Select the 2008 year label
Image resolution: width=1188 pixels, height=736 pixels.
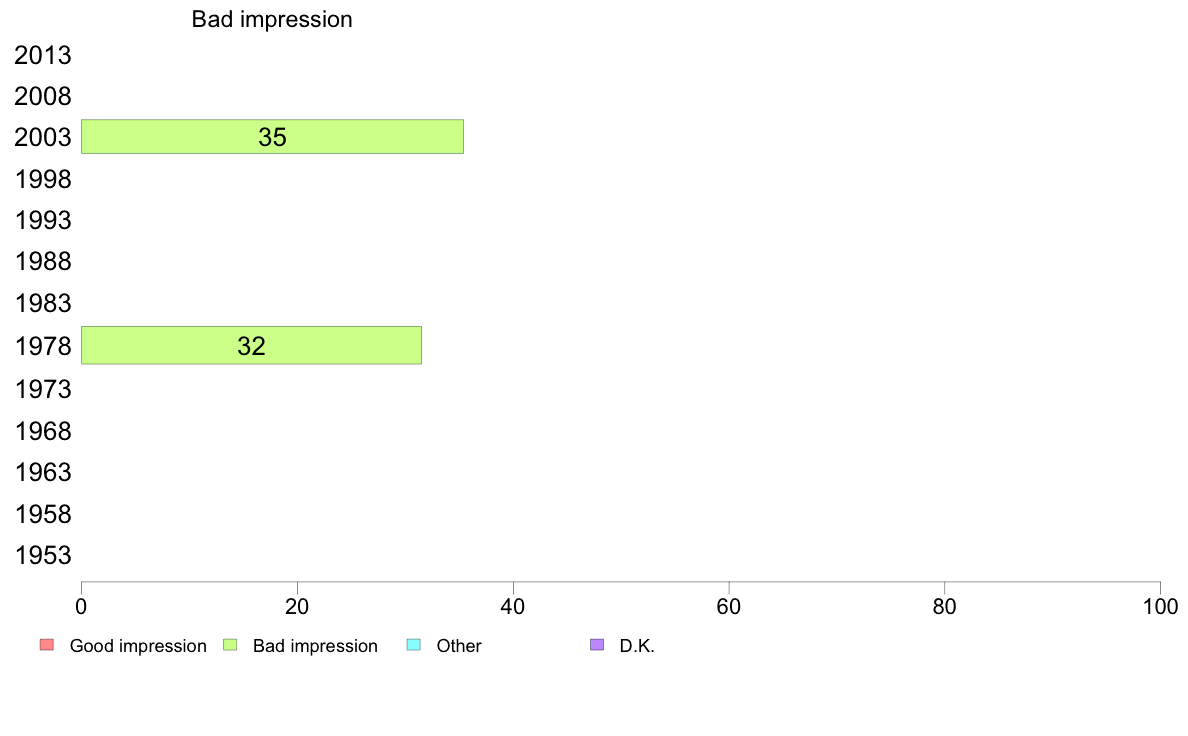click(x=43, y=97)
